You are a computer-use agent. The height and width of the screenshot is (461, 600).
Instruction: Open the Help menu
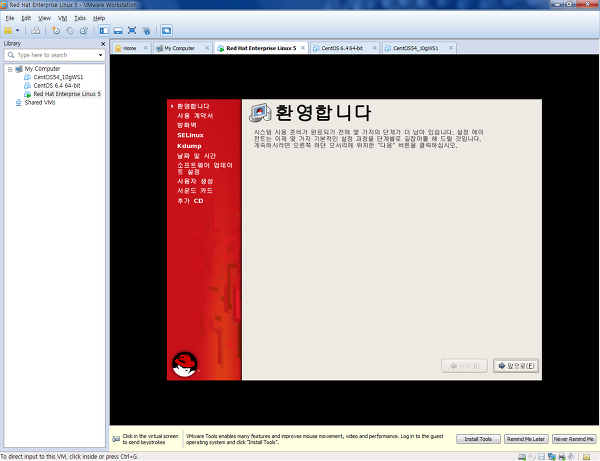coord(99,18)
